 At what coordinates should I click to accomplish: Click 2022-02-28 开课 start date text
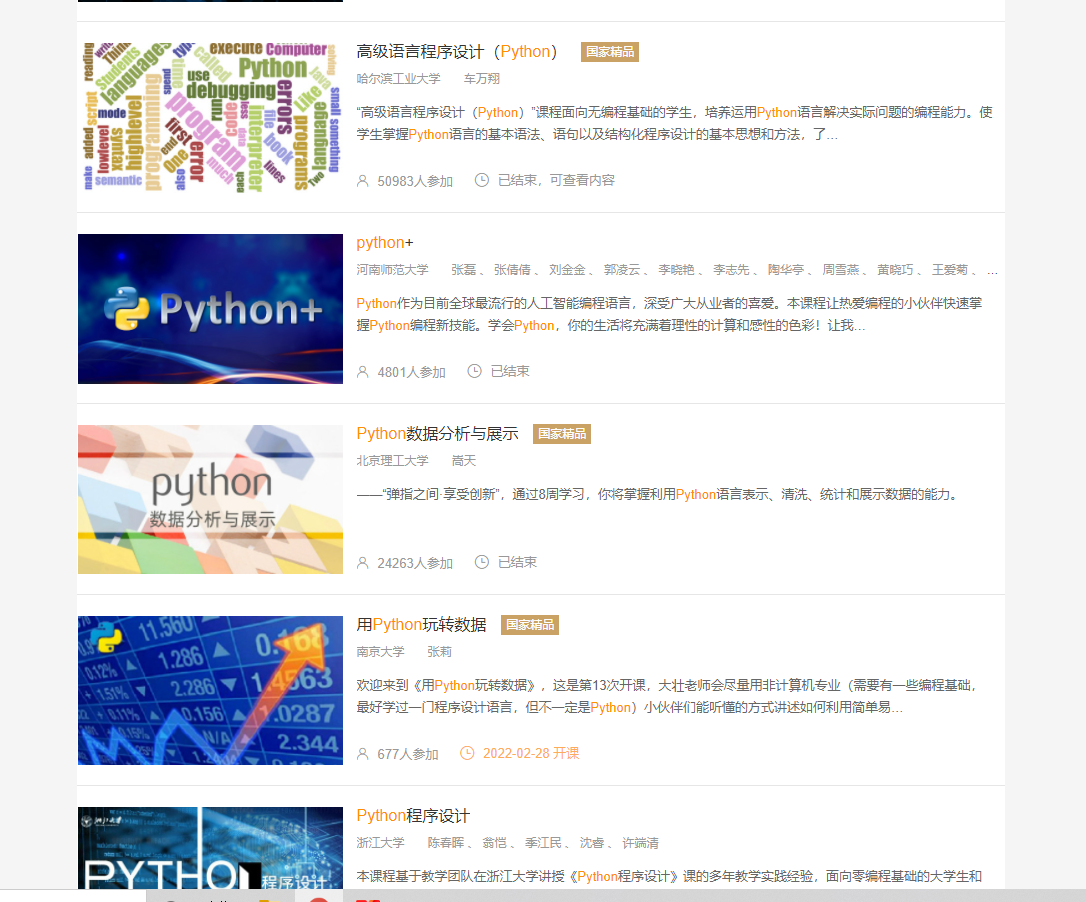pyautogui.click(x=531, y=754)
